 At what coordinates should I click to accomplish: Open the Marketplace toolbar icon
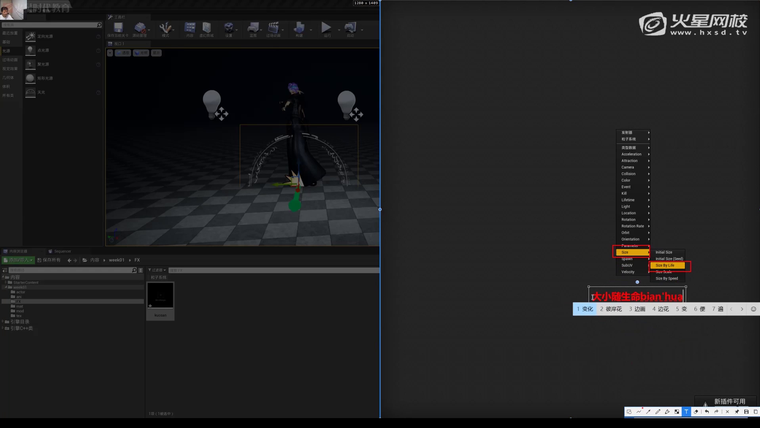coord(206,29)
